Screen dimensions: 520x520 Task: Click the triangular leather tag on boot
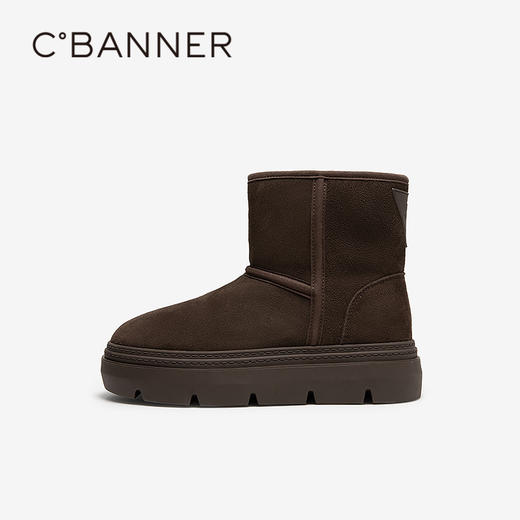pyautogui.click(x=401, y=202)
